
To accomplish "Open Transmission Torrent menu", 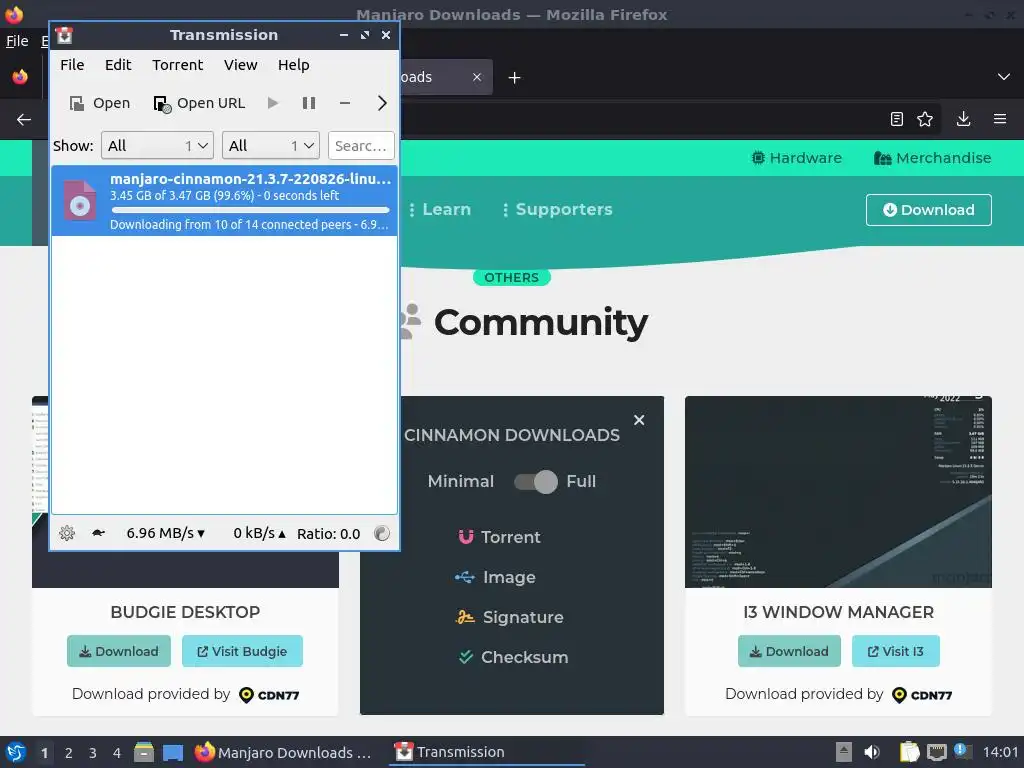I will click(178, 65).
